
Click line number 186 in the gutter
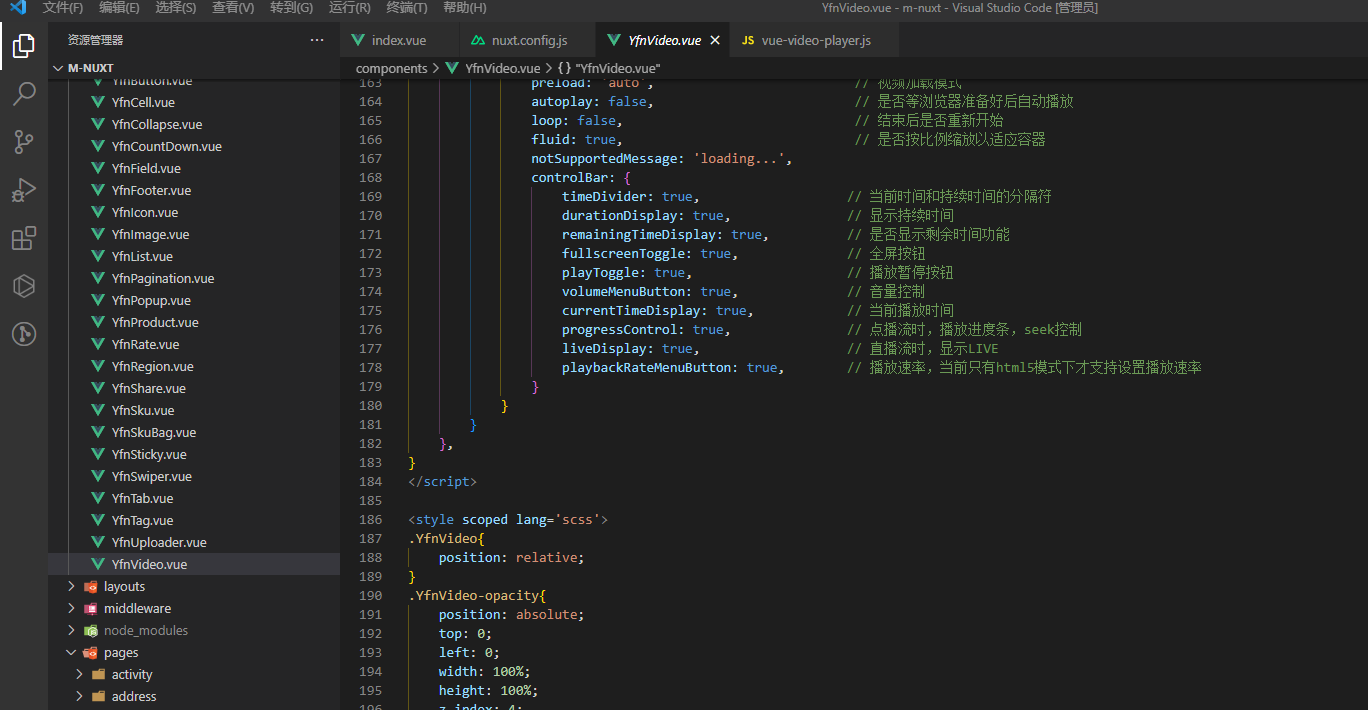(370, 520)
